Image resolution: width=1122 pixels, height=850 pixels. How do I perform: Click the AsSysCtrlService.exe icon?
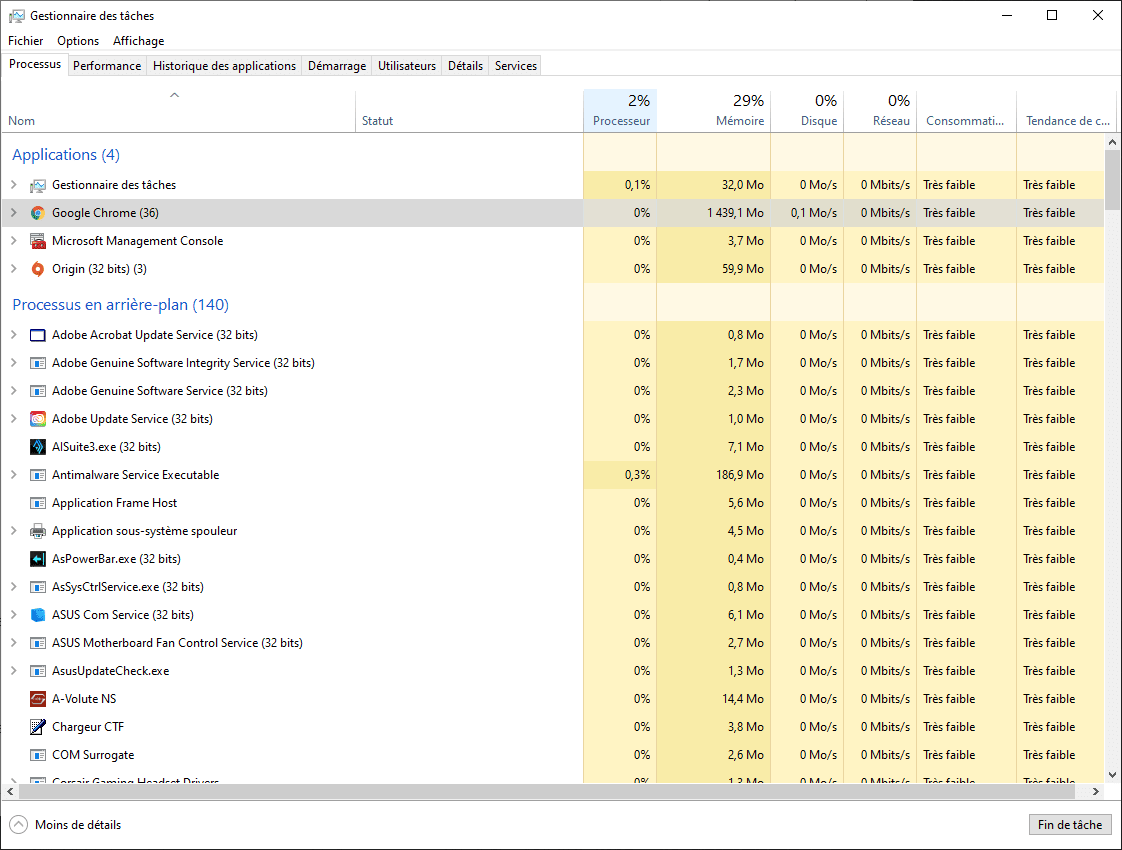coord(38,587)
